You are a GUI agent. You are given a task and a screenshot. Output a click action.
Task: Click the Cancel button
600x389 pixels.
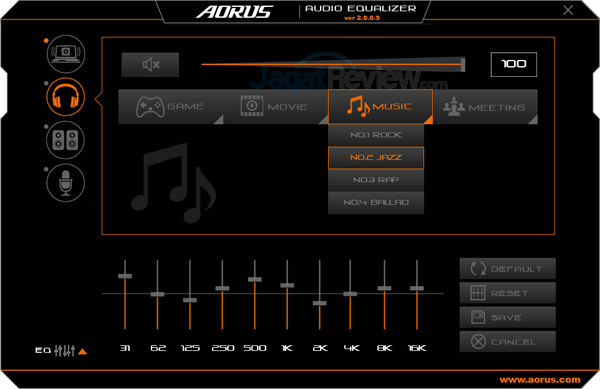(507, 342)
